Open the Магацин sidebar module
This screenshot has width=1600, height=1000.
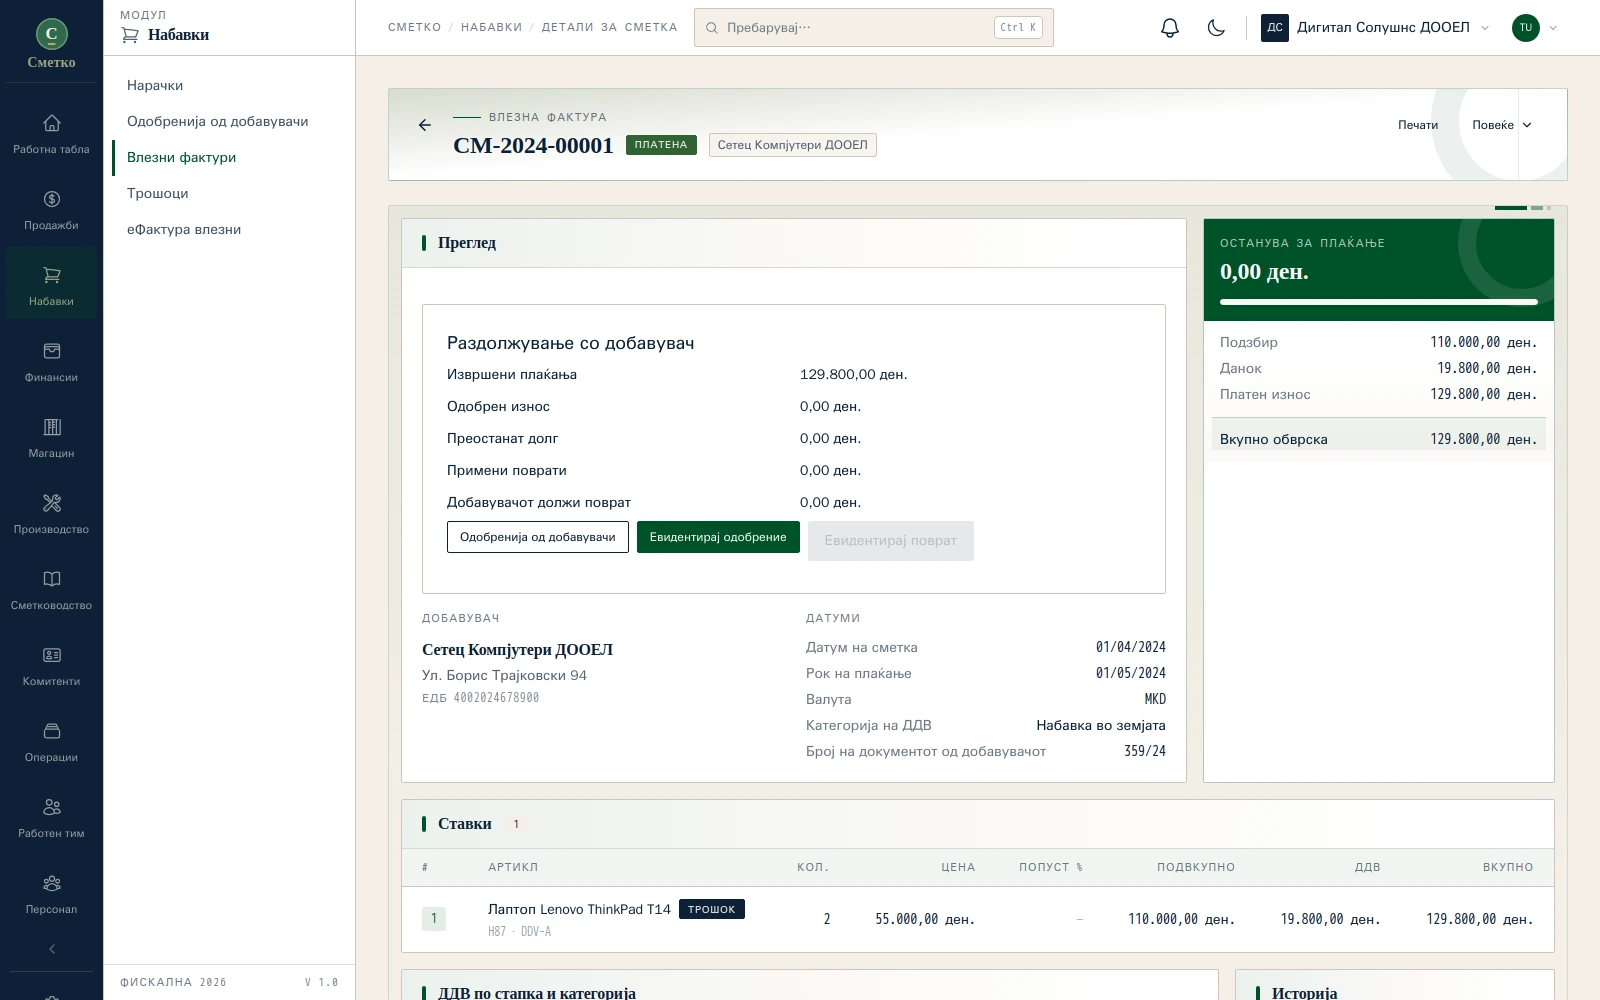pyautogui.click(x=51, y=437)
